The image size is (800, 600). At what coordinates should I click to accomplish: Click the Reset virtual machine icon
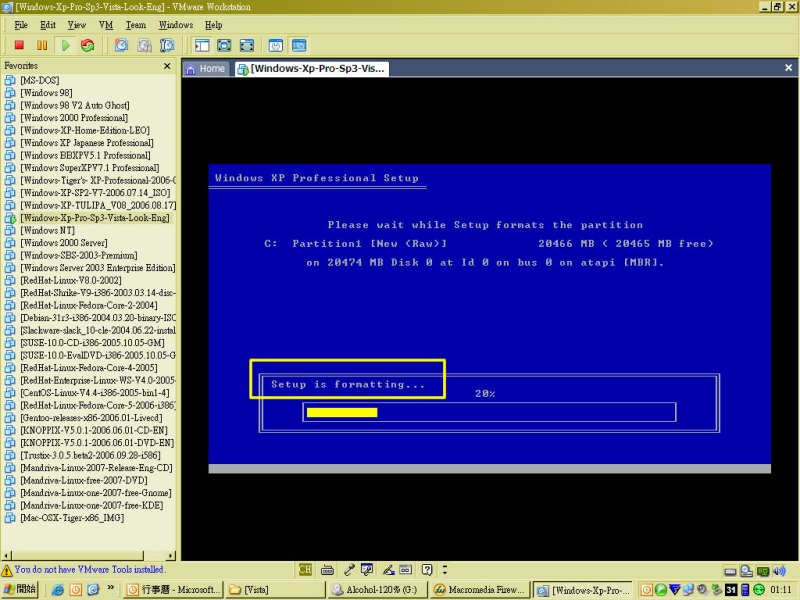point(88,45)
